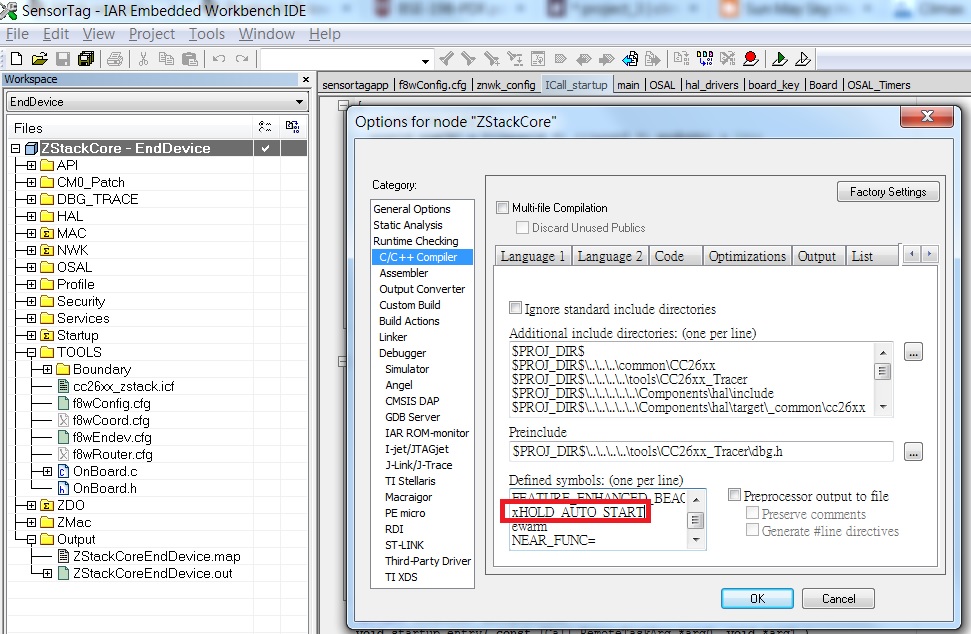Click the batch column icon in the Files header
Viewport: 971px width, 634px height.
[292, 128]
